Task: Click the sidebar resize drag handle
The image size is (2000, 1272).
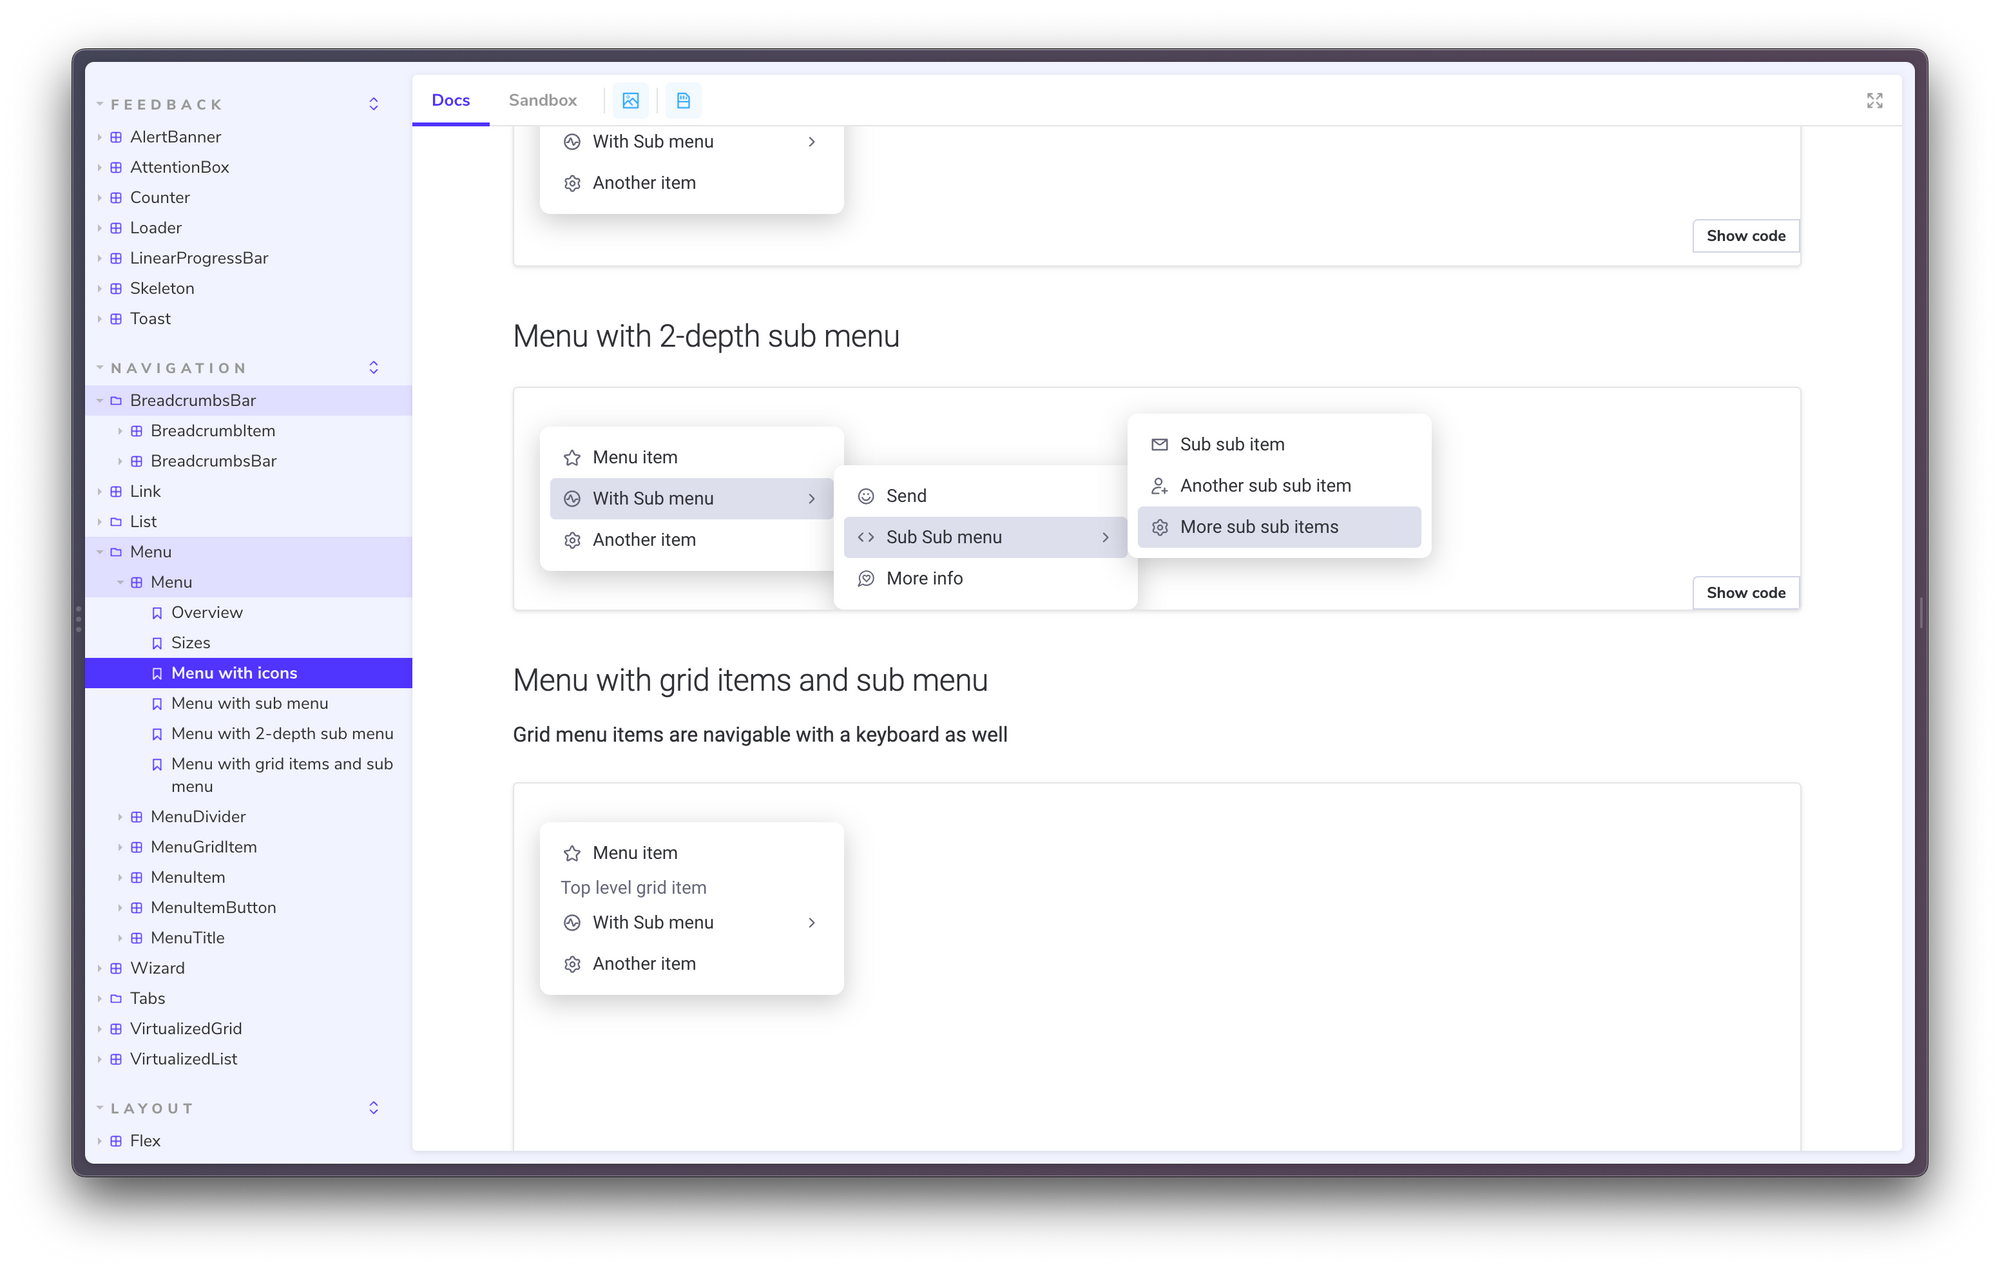Action: pos(78,618)
